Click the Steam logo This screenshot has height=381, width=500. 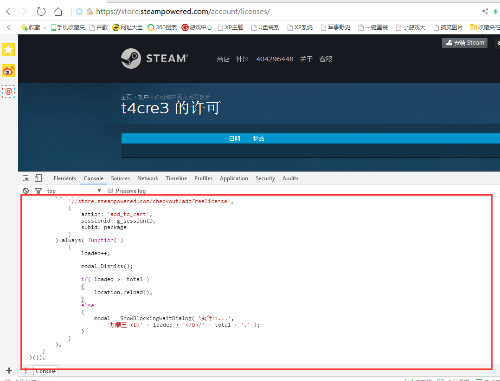click(x=154, y=59)
